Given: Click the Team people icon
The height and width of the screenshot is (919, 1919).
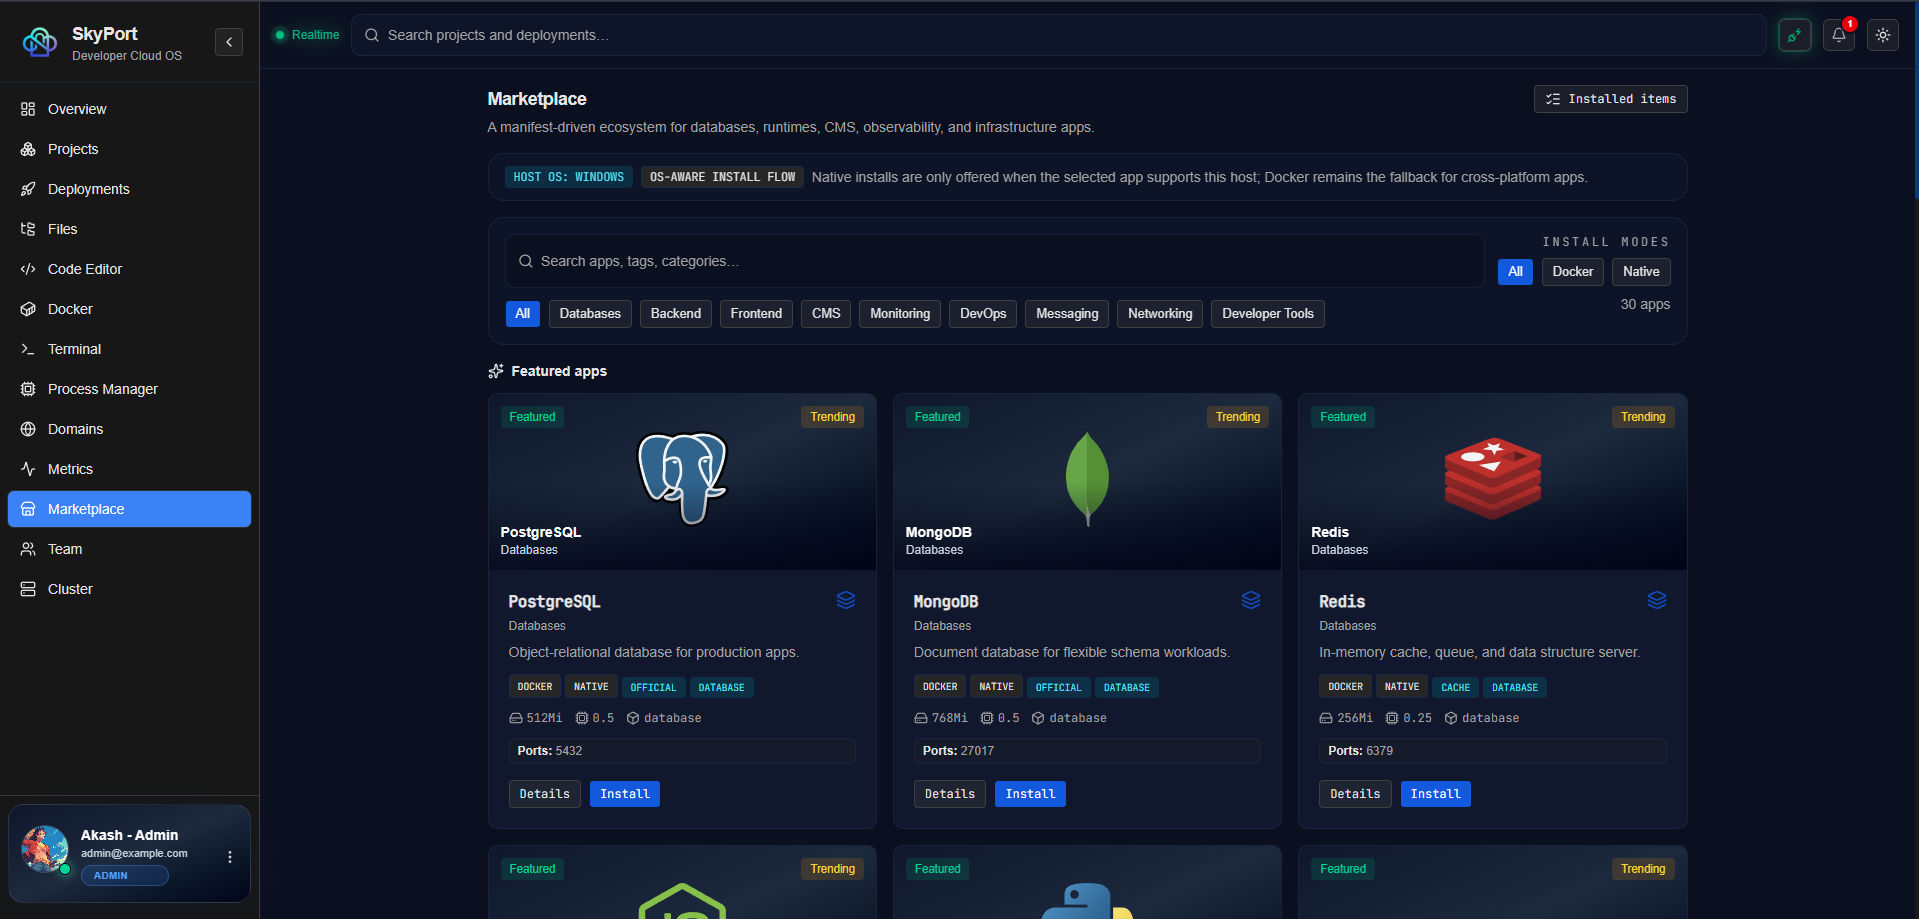Looking at the screenshot, I should 28,549.
